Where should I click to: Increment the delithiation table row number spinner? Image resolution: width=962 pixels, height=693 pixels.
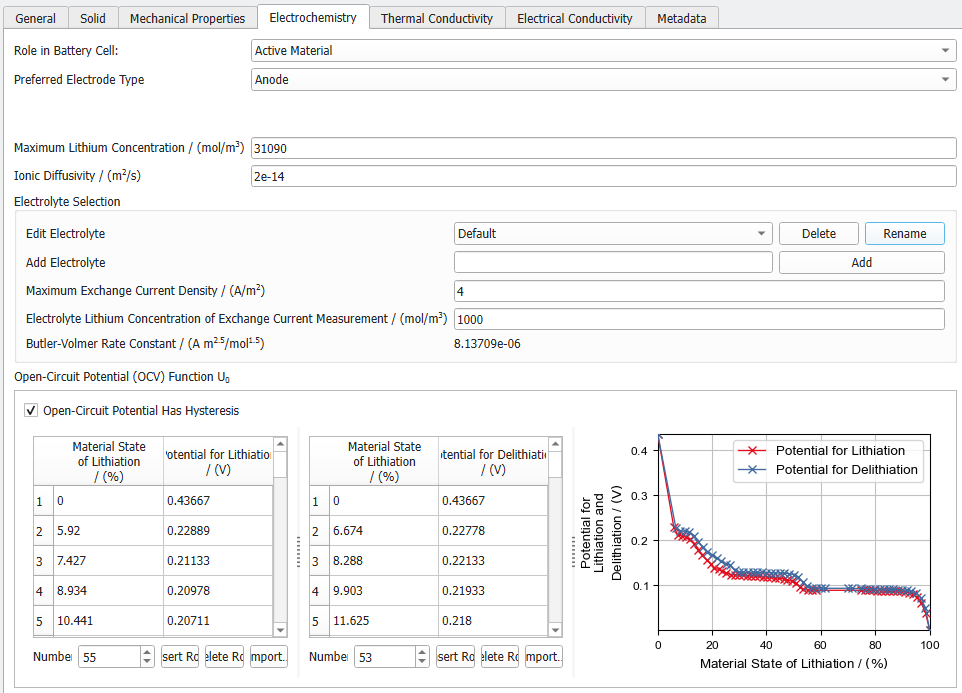(x=422, y=652)
